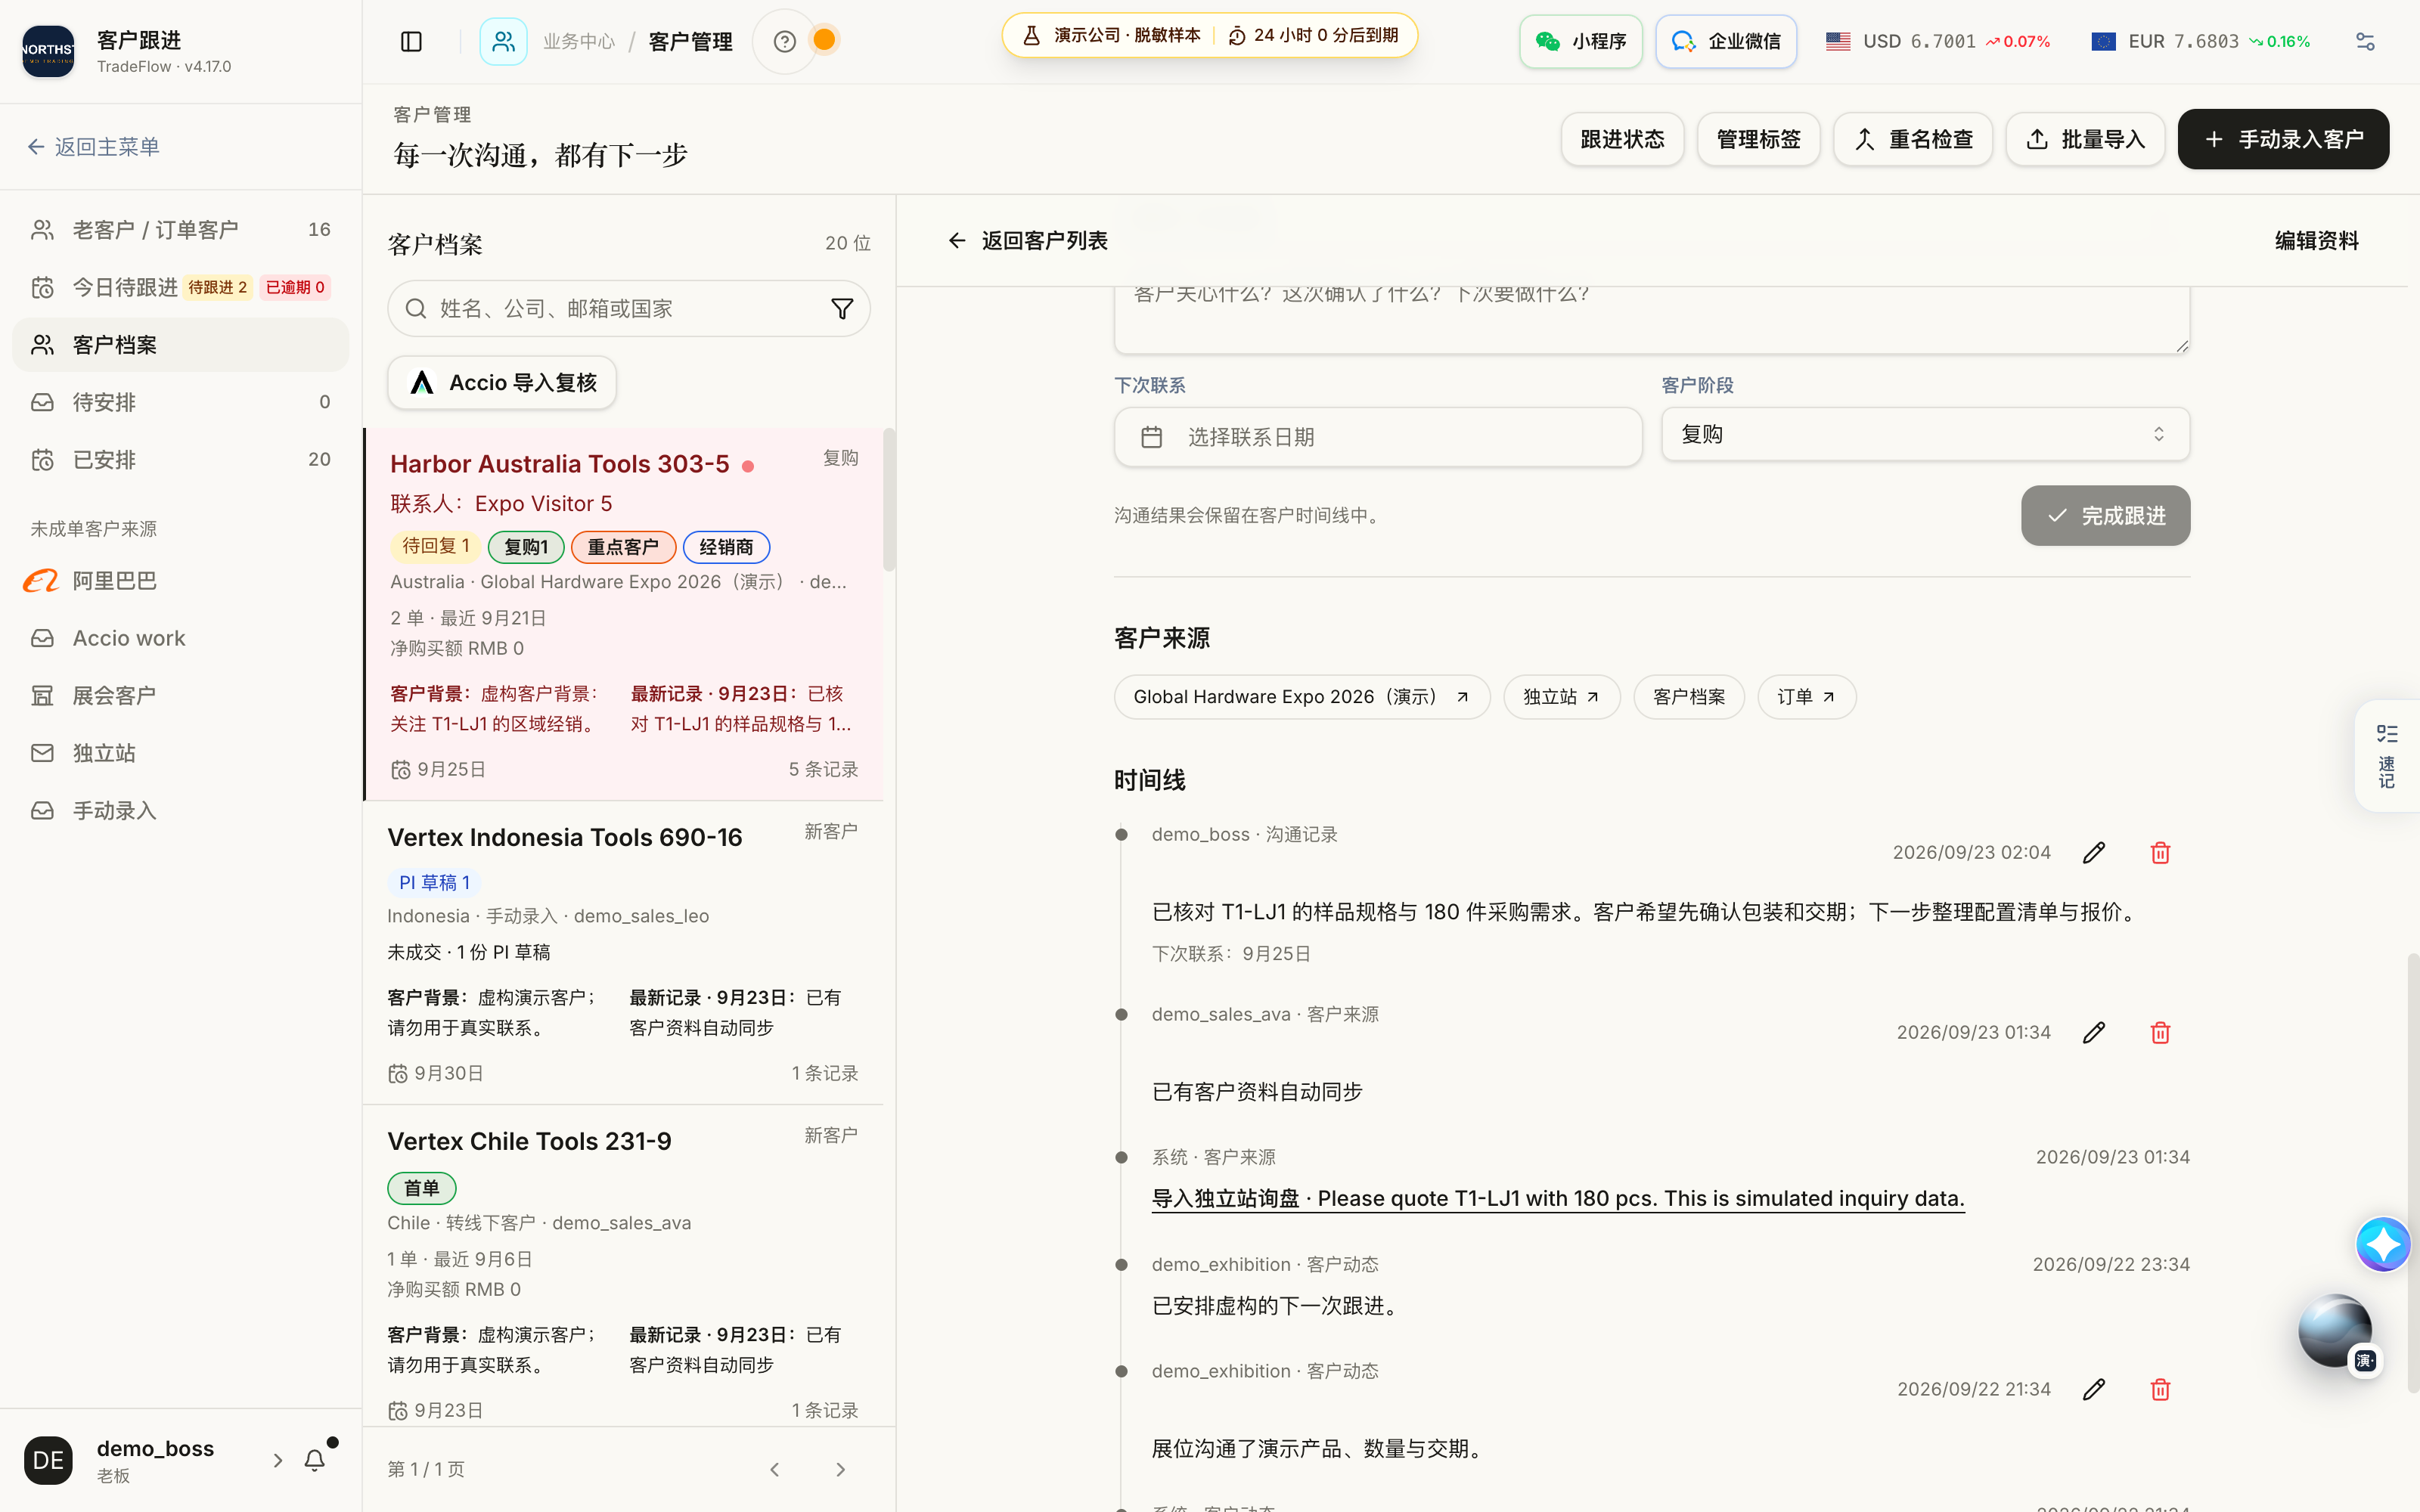Click the orange status dot in header

[x=824, y=40]
